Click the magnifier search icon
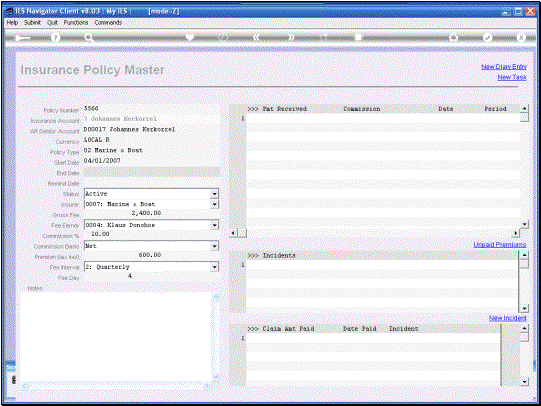Image resolution: width=541 pixels, height=406 pixels. point(89,38)
